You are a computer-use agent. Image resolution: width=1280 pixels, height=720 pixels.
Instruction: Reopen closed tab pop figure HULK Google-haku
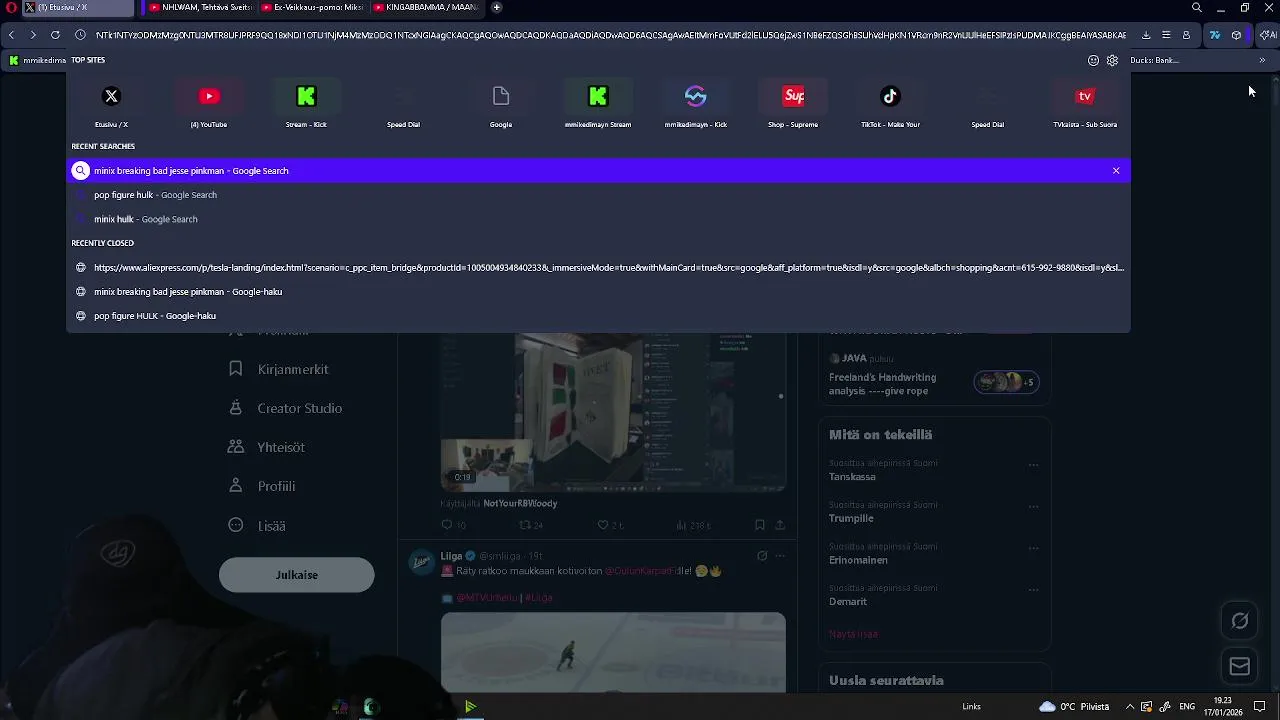click(x=598, y=316)
